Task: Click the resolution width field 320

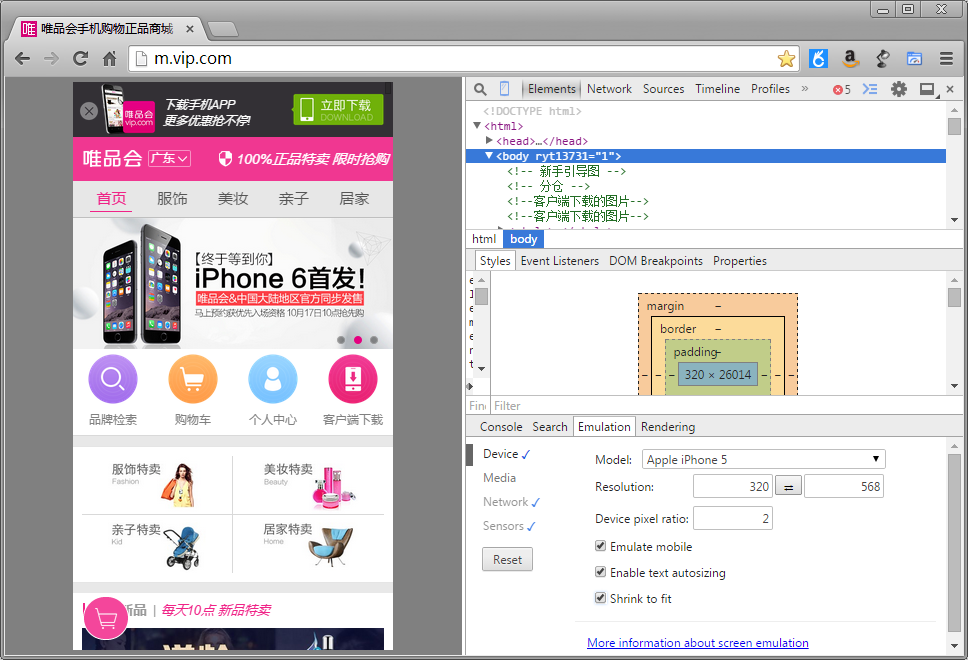Action: [x=733, y=487]
